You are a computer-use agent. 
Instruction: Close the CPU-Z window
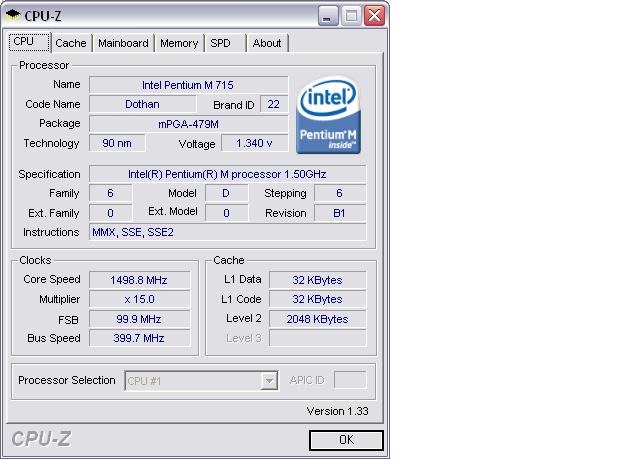(374, 16)
